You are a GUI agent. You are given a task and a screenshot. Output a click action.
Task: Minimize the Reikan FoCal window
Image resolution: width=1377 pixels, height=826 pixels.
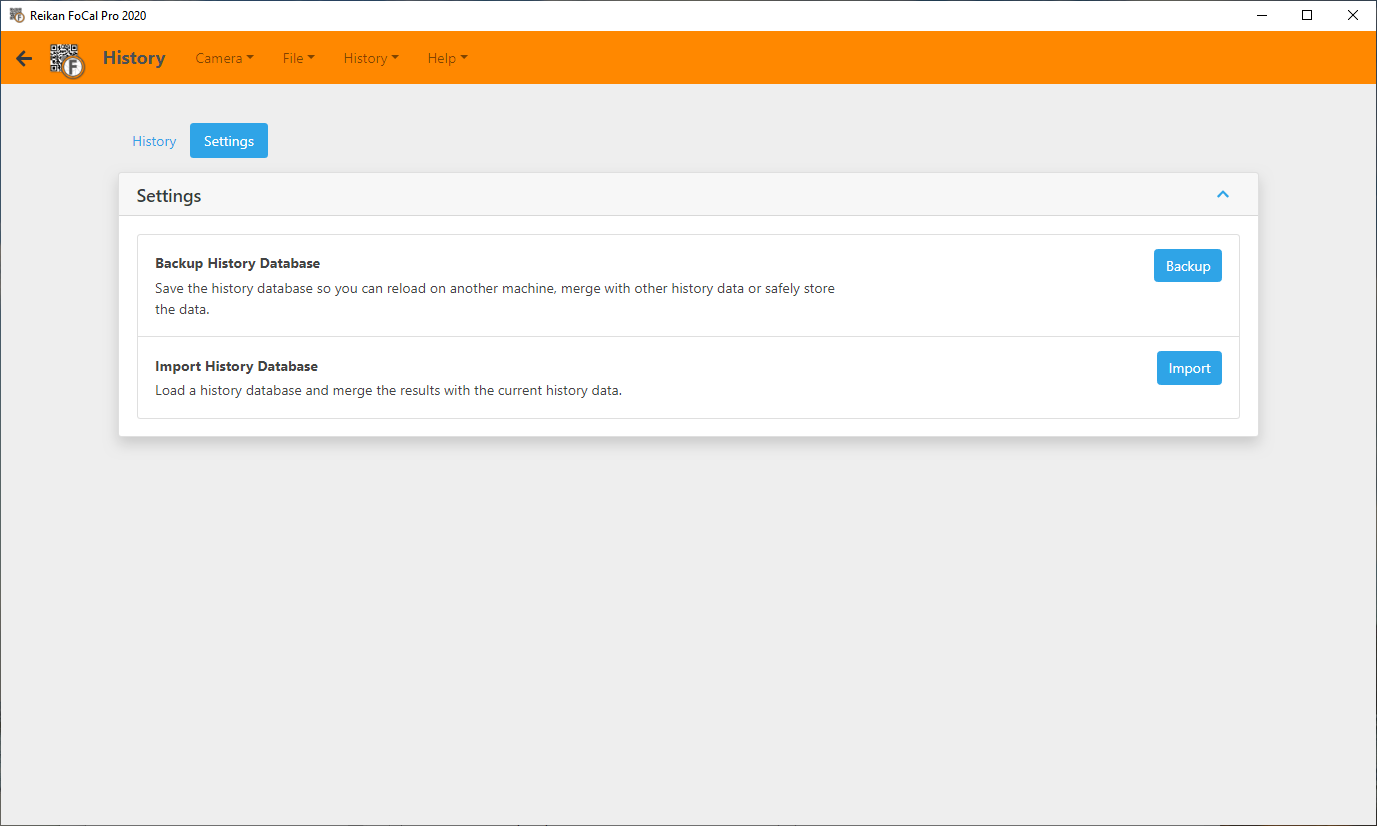click(1261, 15)
